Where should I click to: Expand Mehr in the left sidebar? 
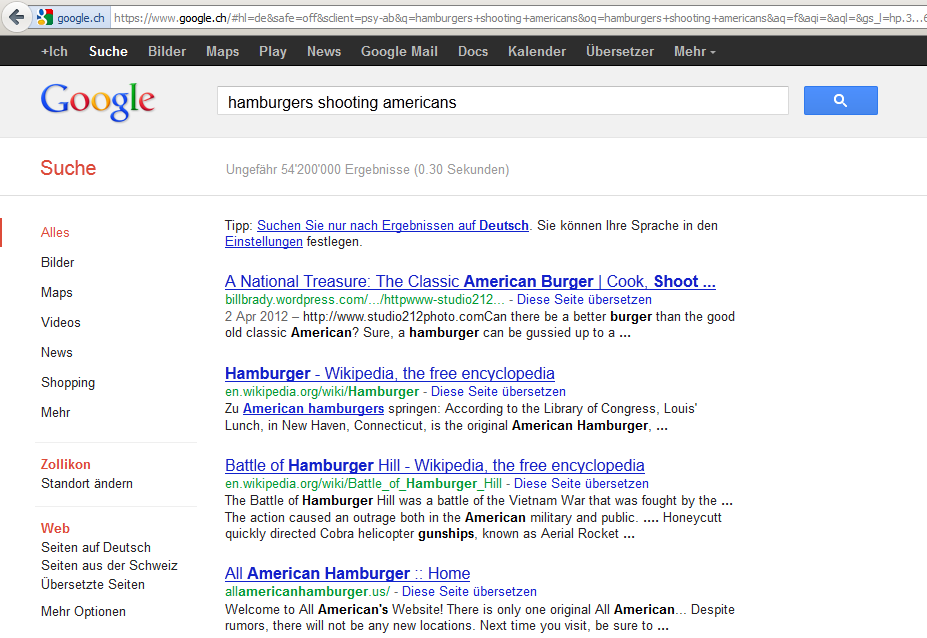tap(56, 412)
